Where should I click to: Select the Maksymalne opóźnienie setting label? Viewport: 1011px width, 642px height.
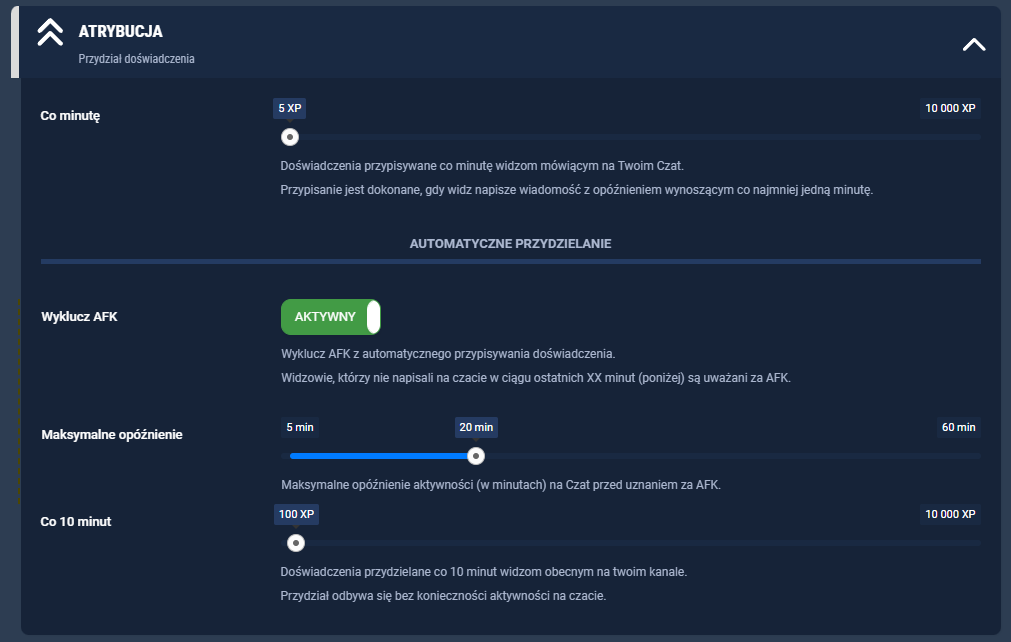coord(112,434)
